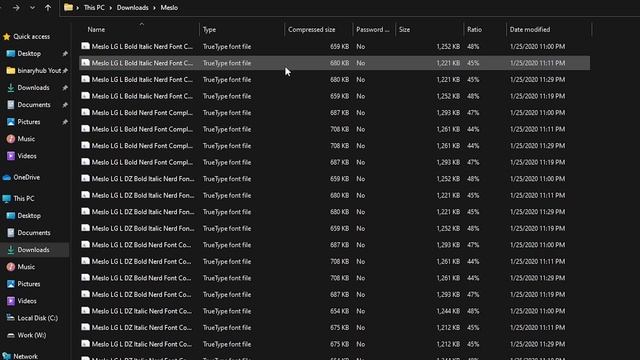Select Meslo LG L Bold Italic file dated 11:19 PM
640x360 pixels.
(334, 96)
